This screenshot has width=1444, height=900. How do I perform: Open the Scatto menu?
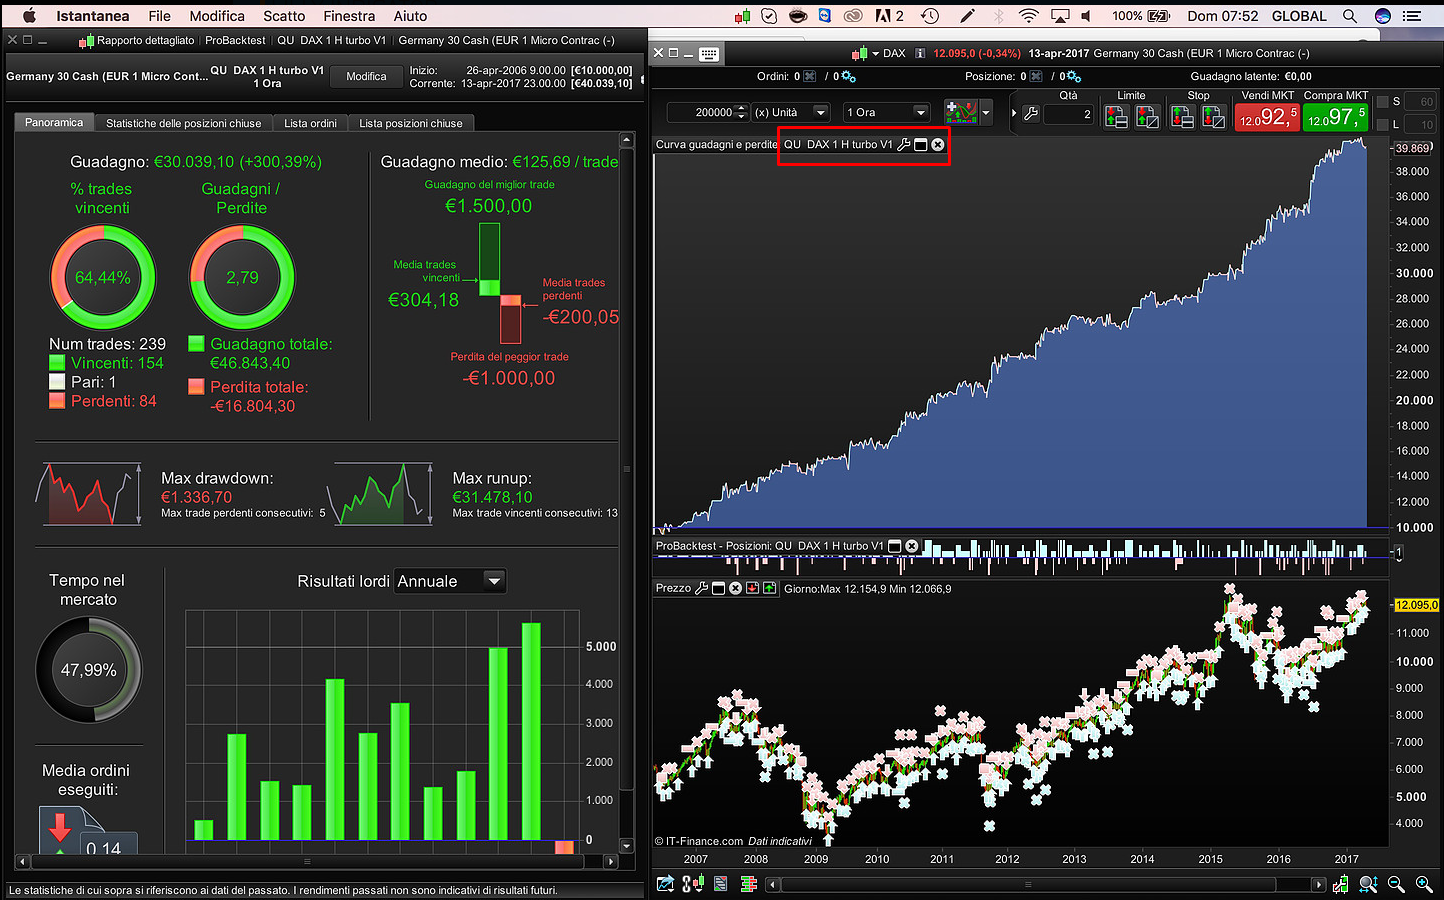[284, 16]
